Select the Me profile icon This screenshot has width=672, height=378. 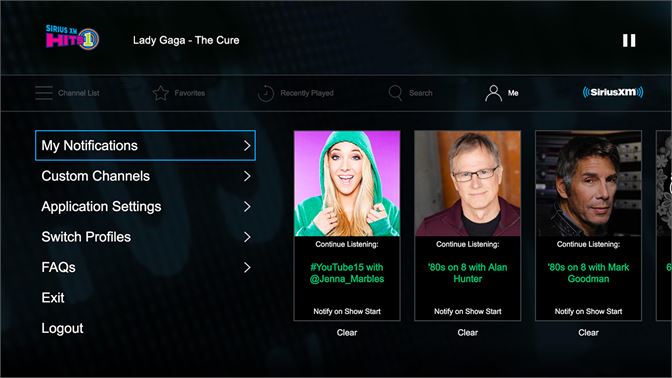coord(493,93)
